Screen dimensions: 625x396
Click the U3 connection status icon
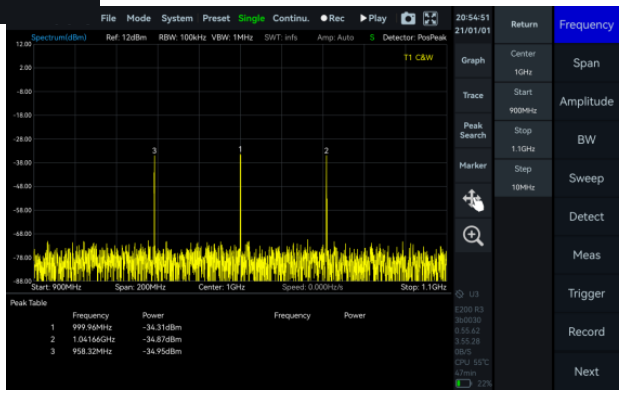tap(460, 294)
